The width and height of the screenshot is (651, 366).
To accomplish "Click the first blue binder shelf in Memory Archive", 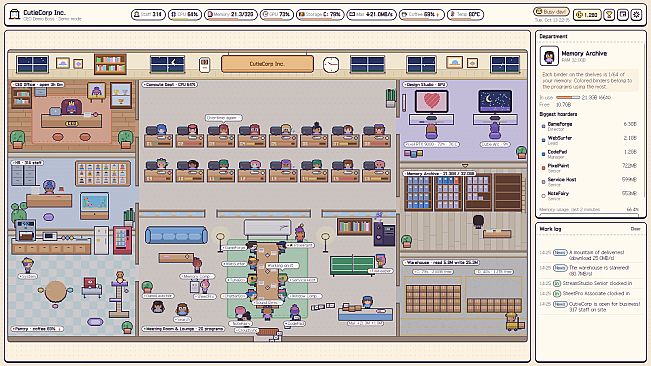I will (x=418, y=193).
